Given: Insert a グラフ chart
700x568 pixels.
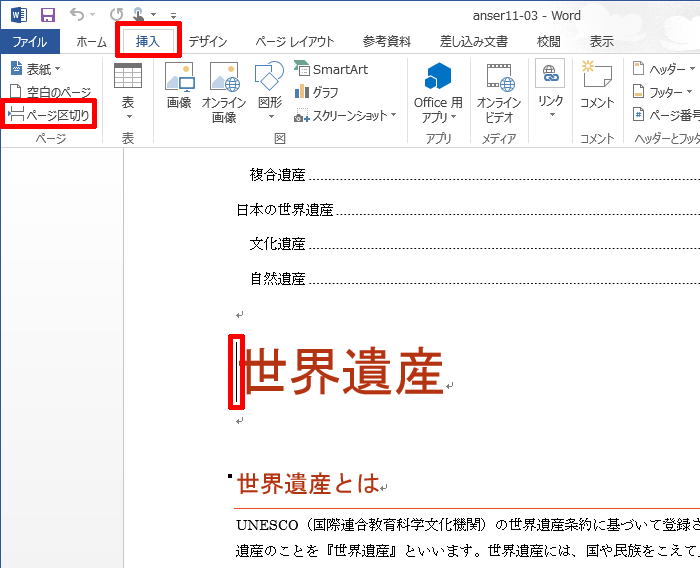Looking at the screenshot, I should point(316,92).
